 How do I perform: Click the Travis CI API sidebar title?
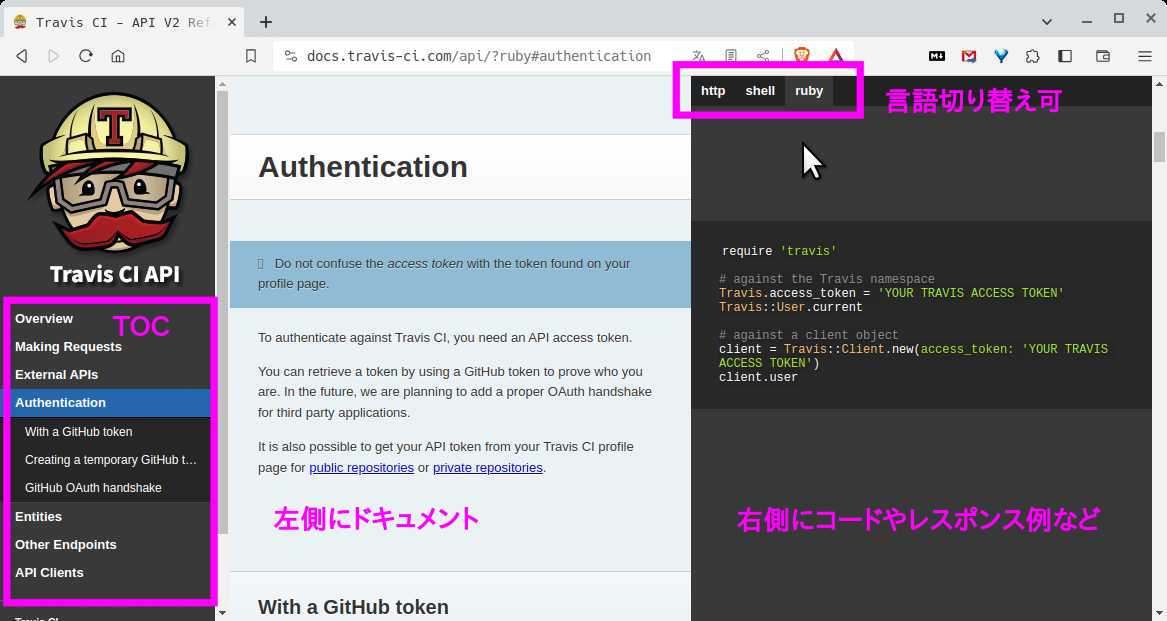coord(115,275)
